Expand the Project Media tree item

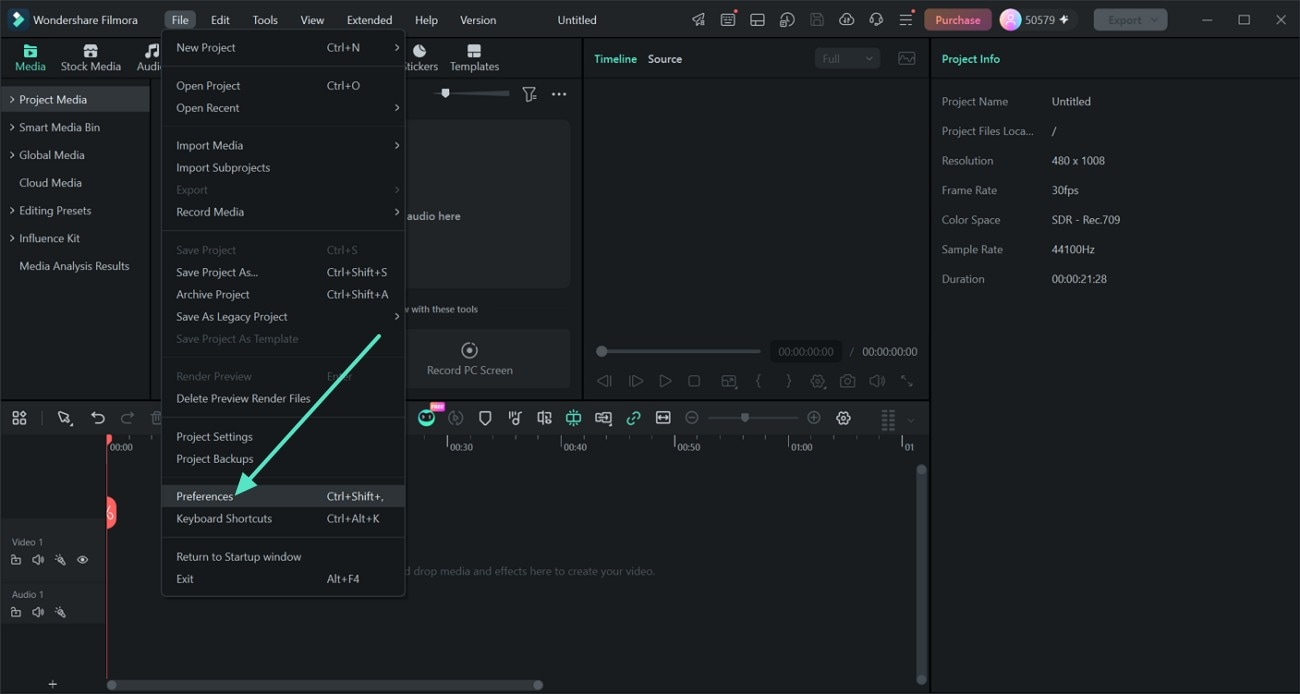[x=12, y=100]
